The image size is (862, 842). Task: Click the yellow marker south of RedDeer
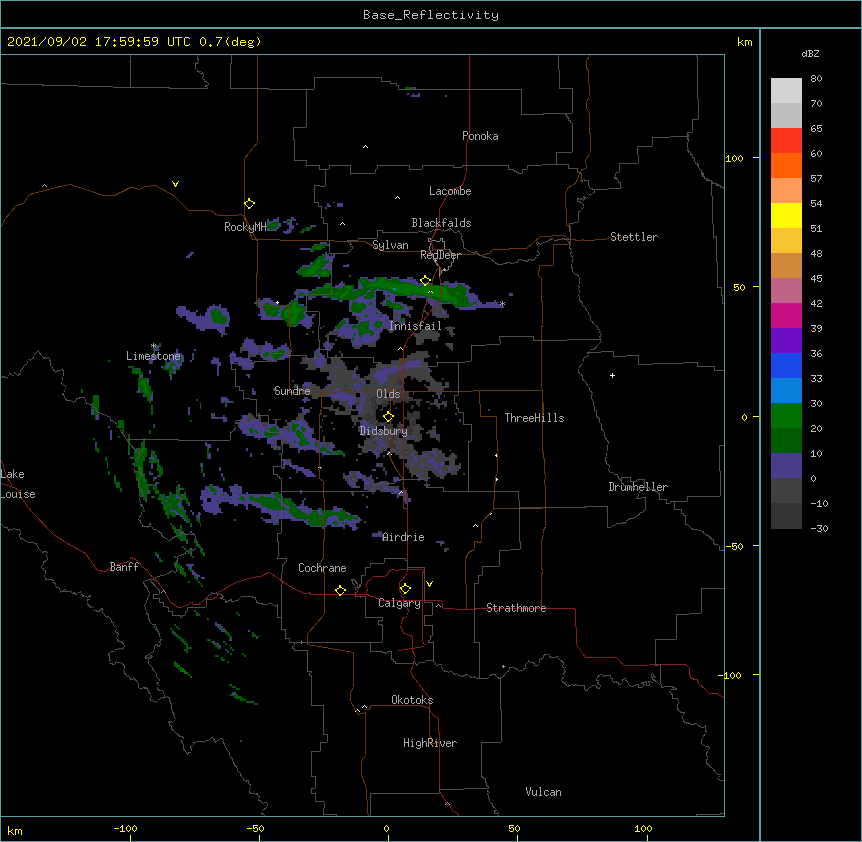tap(425, 281)
